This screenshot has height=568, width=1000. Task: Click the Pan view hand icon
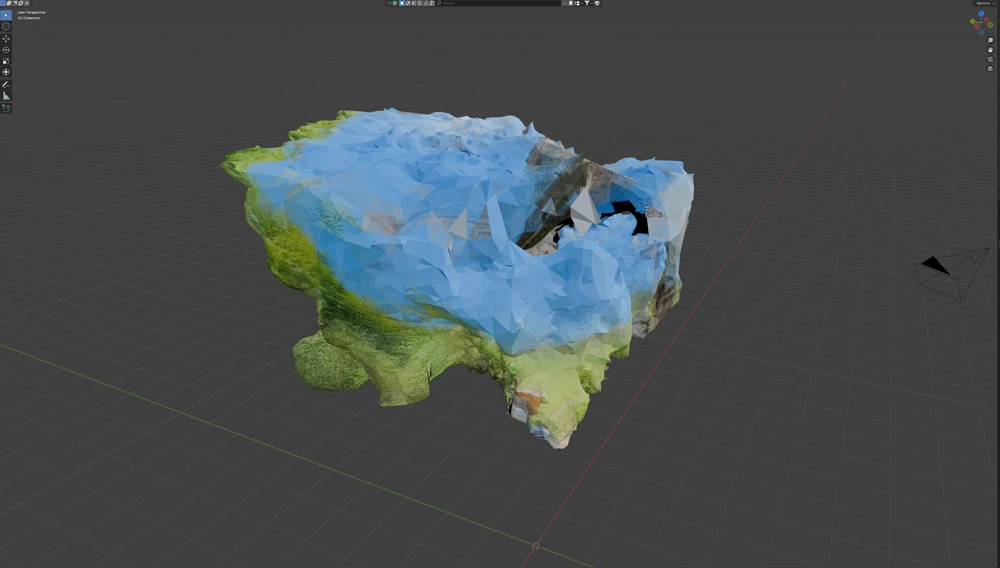990,50
